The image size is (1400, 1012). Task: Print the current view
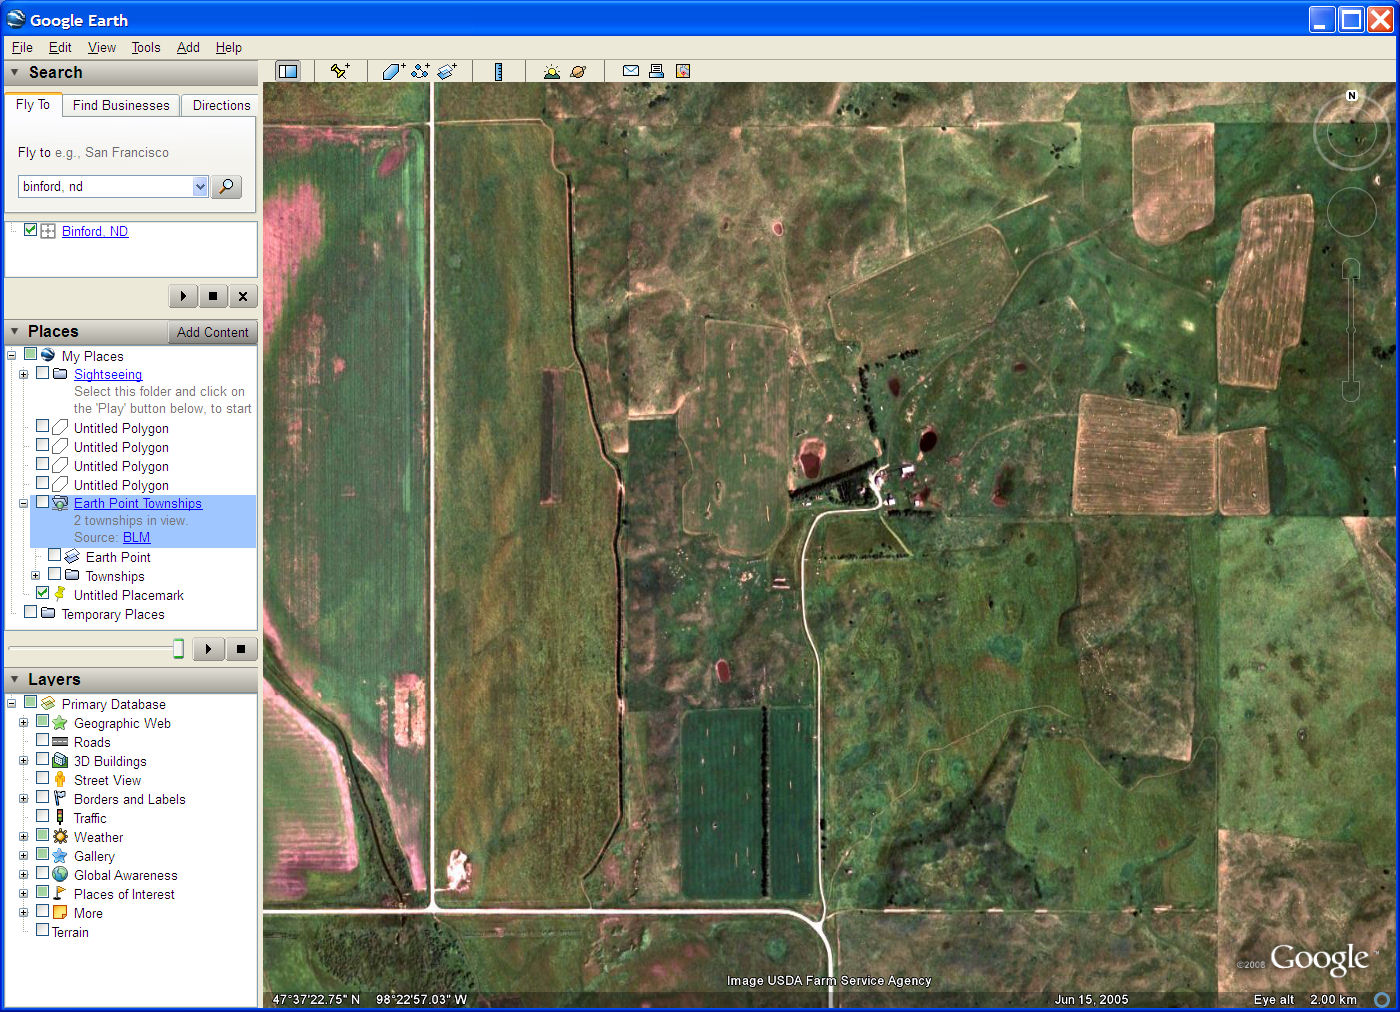click(657, 71)
